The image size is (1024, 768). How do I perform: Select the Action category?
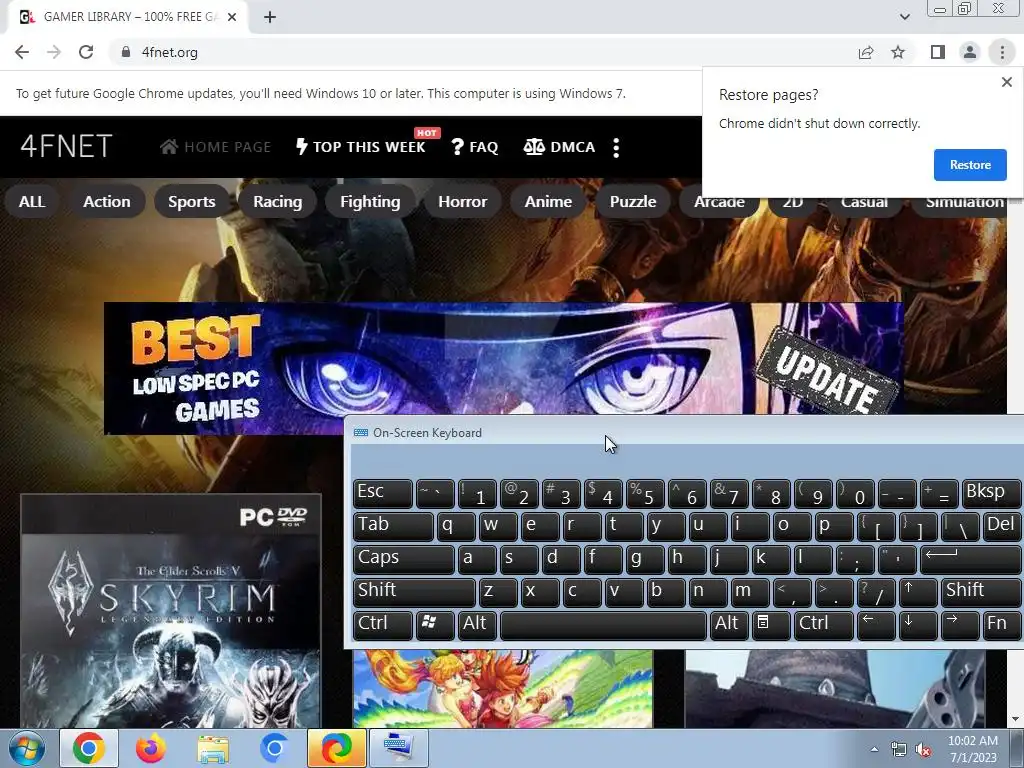point(106,201)
